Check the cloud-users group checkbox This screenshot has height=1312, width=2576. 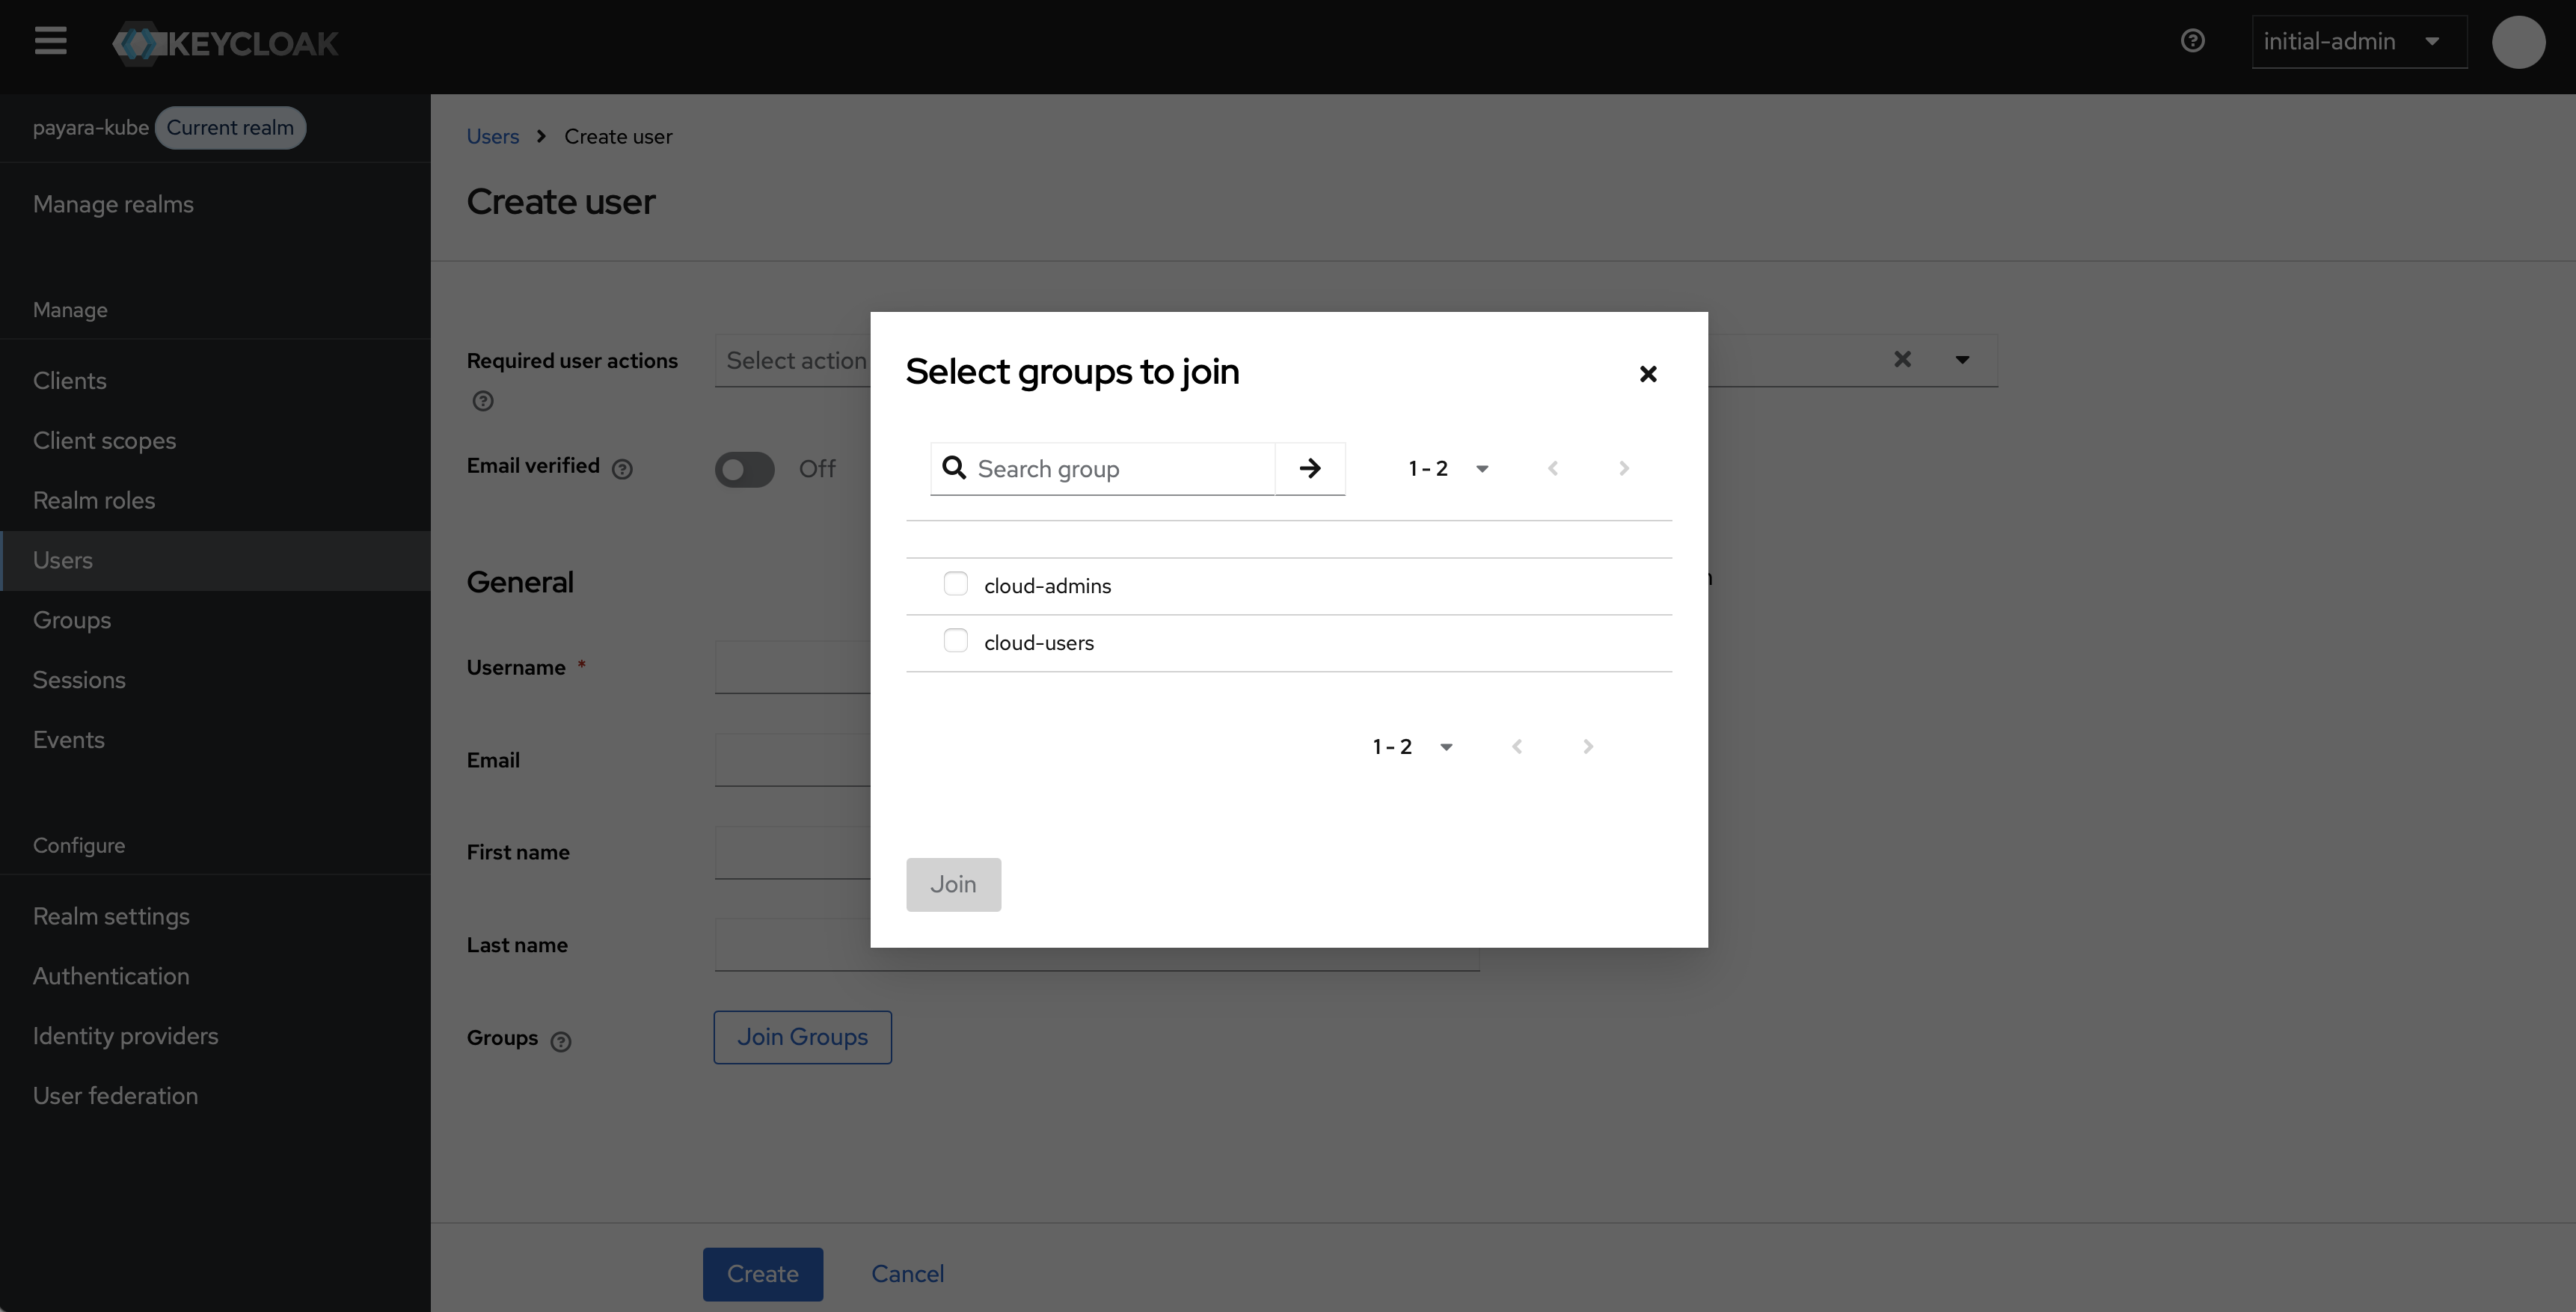tap(955, 641)
